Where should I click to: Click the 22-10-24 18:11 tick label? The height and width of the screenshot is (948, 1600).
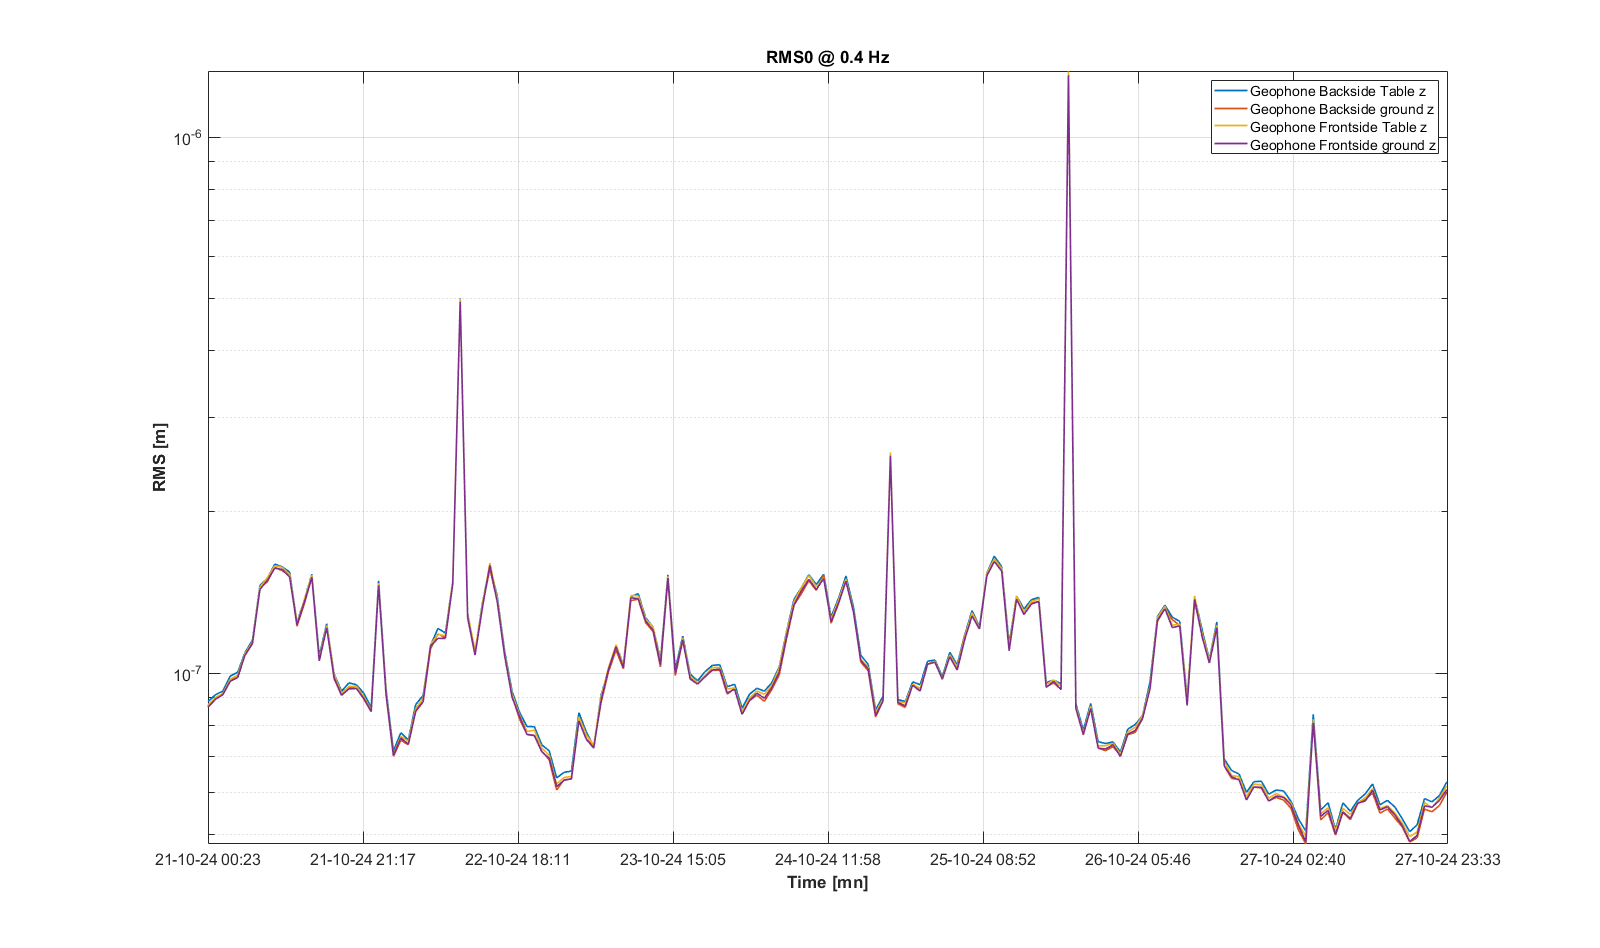click(518, 859)
